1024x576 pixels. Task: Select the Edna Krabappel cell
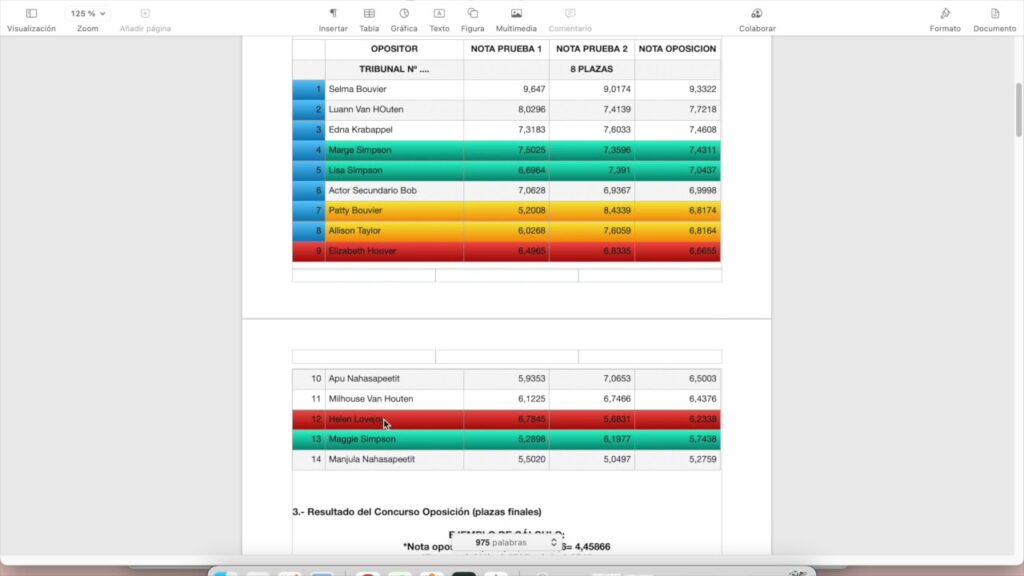pos(394,130)
